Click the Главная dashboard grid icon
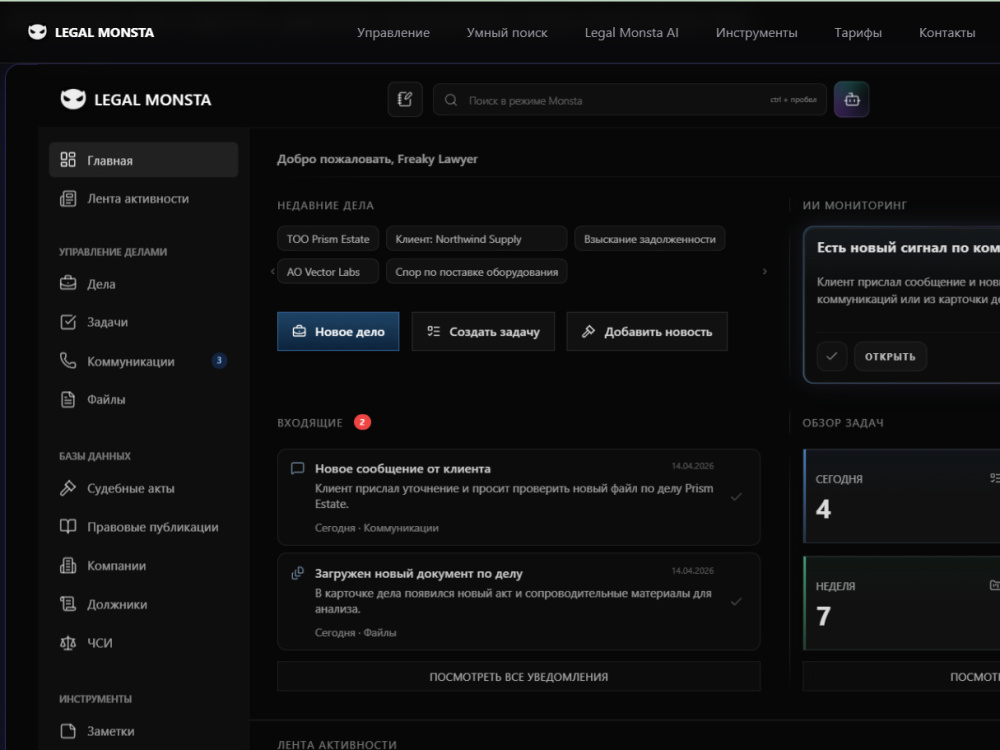The height and width of the screenshot is (750, 1000). tap(68, 159)
